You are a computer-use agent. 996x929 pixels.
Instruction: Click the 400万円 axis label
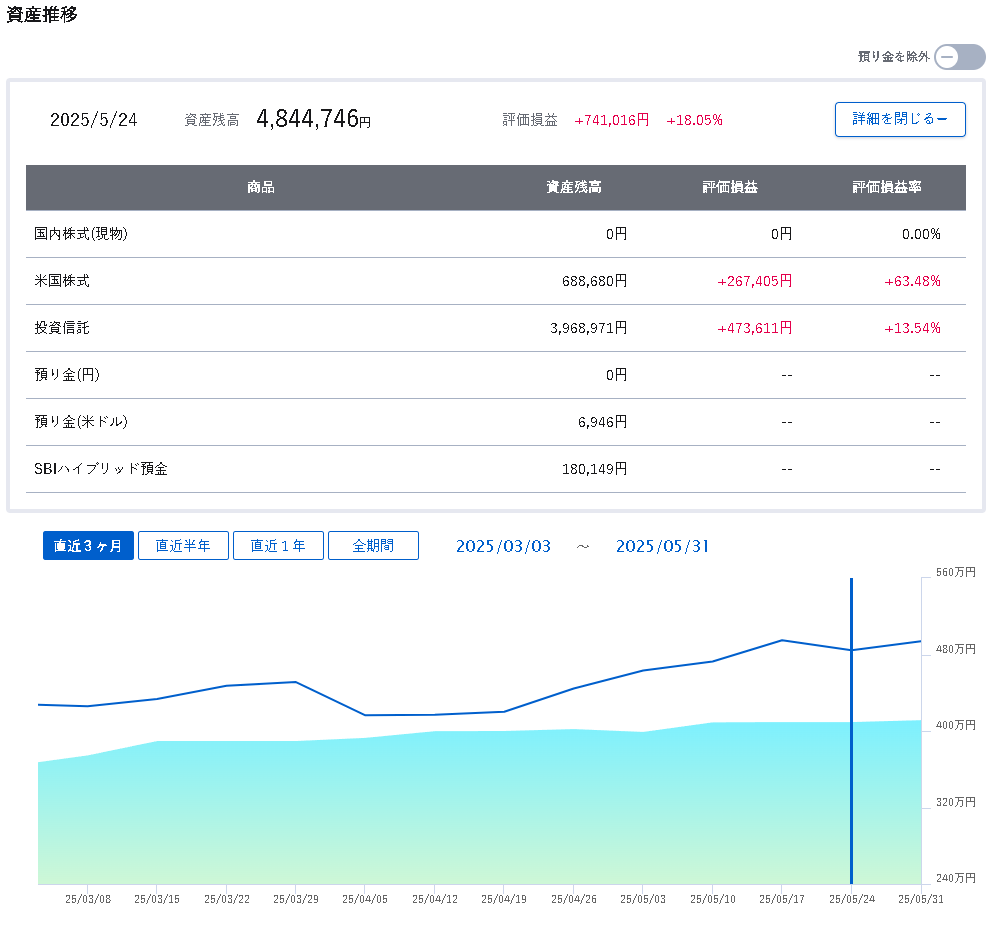pyautogui.click(x=955, y=725)
